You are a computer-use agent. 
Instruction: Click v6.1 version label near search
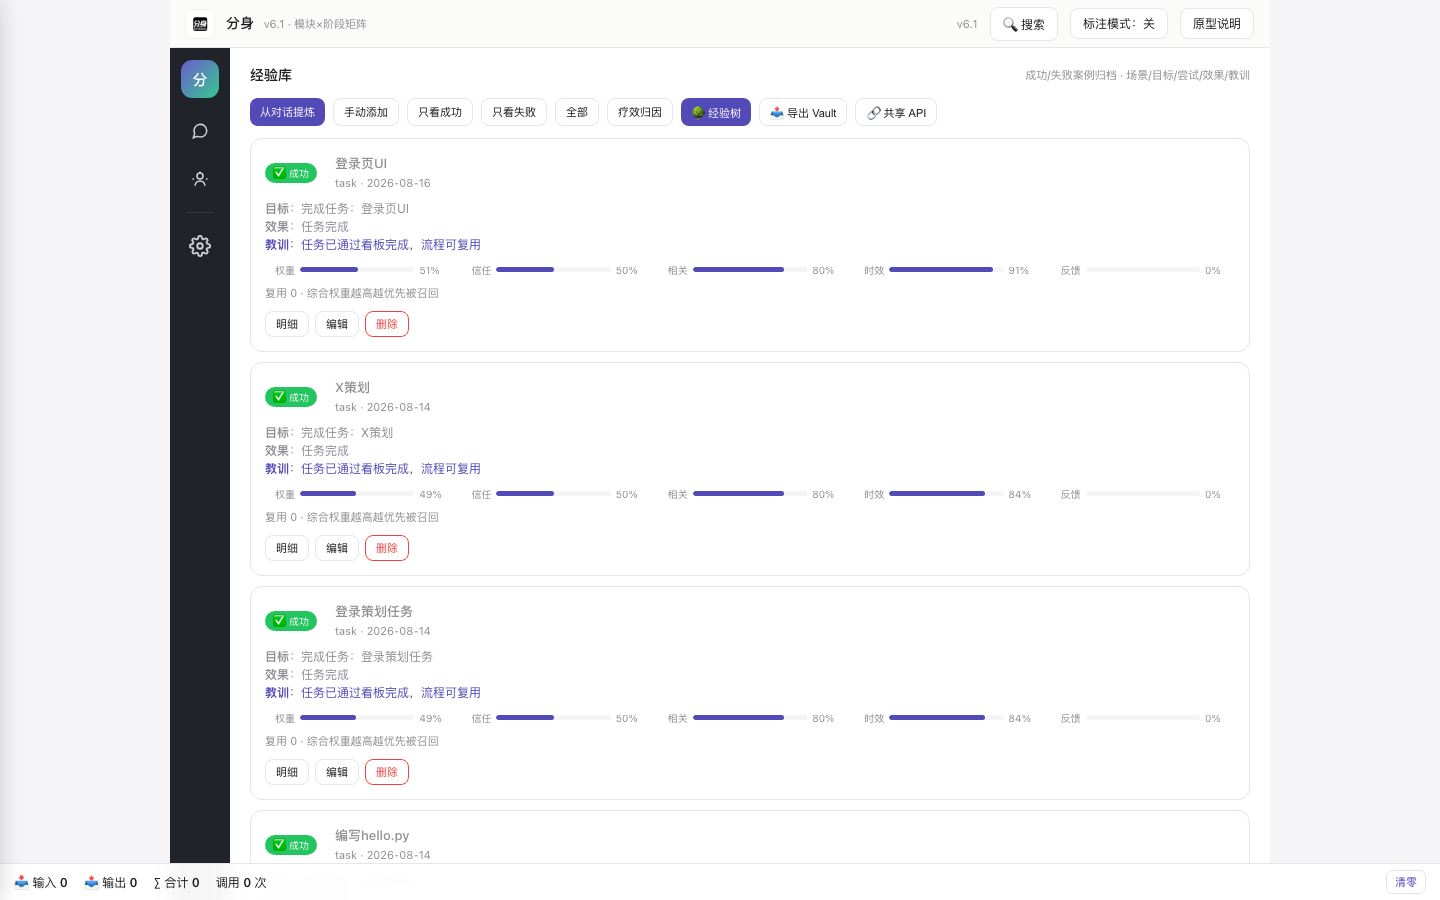pos(967,24)
